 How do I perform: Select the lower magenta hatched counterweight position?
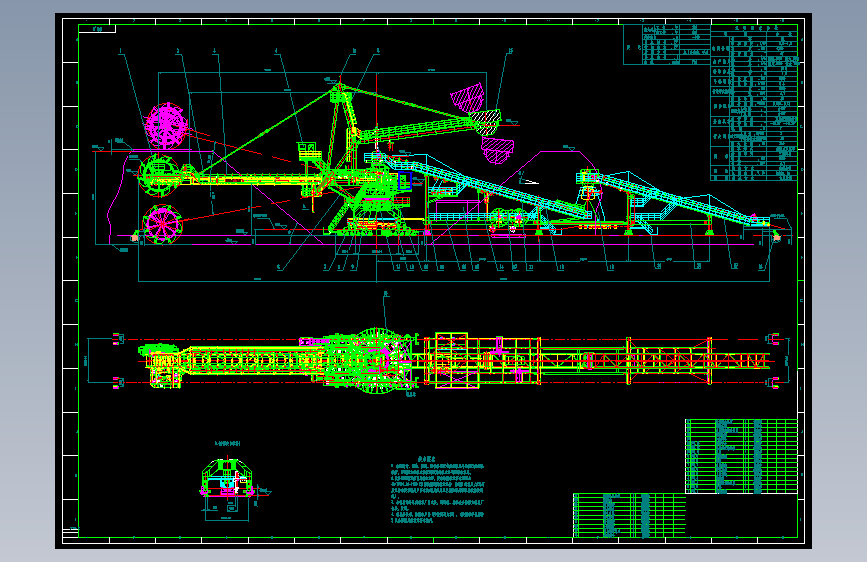point(497,150)
